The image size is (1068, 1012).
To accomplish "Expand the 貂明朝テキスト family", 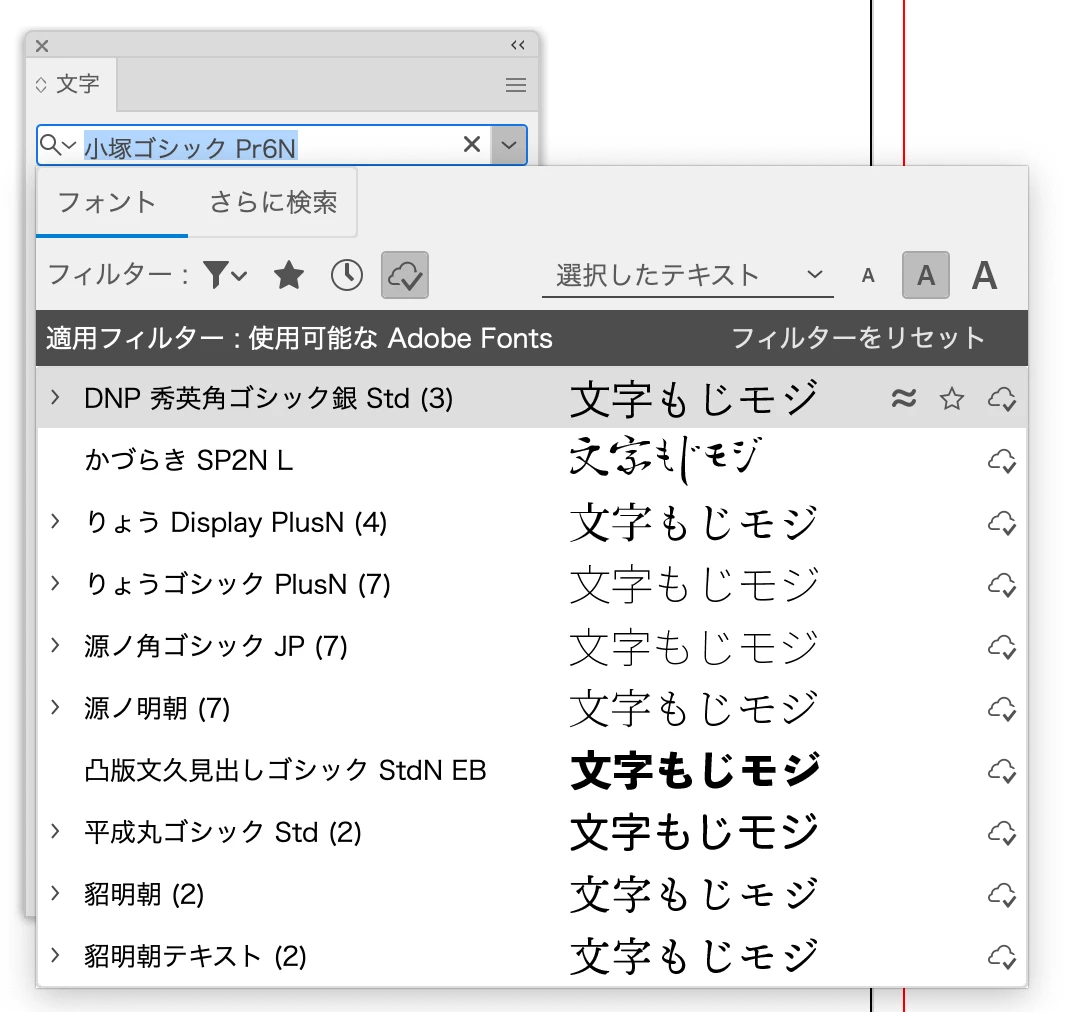I will click(55, 955).
